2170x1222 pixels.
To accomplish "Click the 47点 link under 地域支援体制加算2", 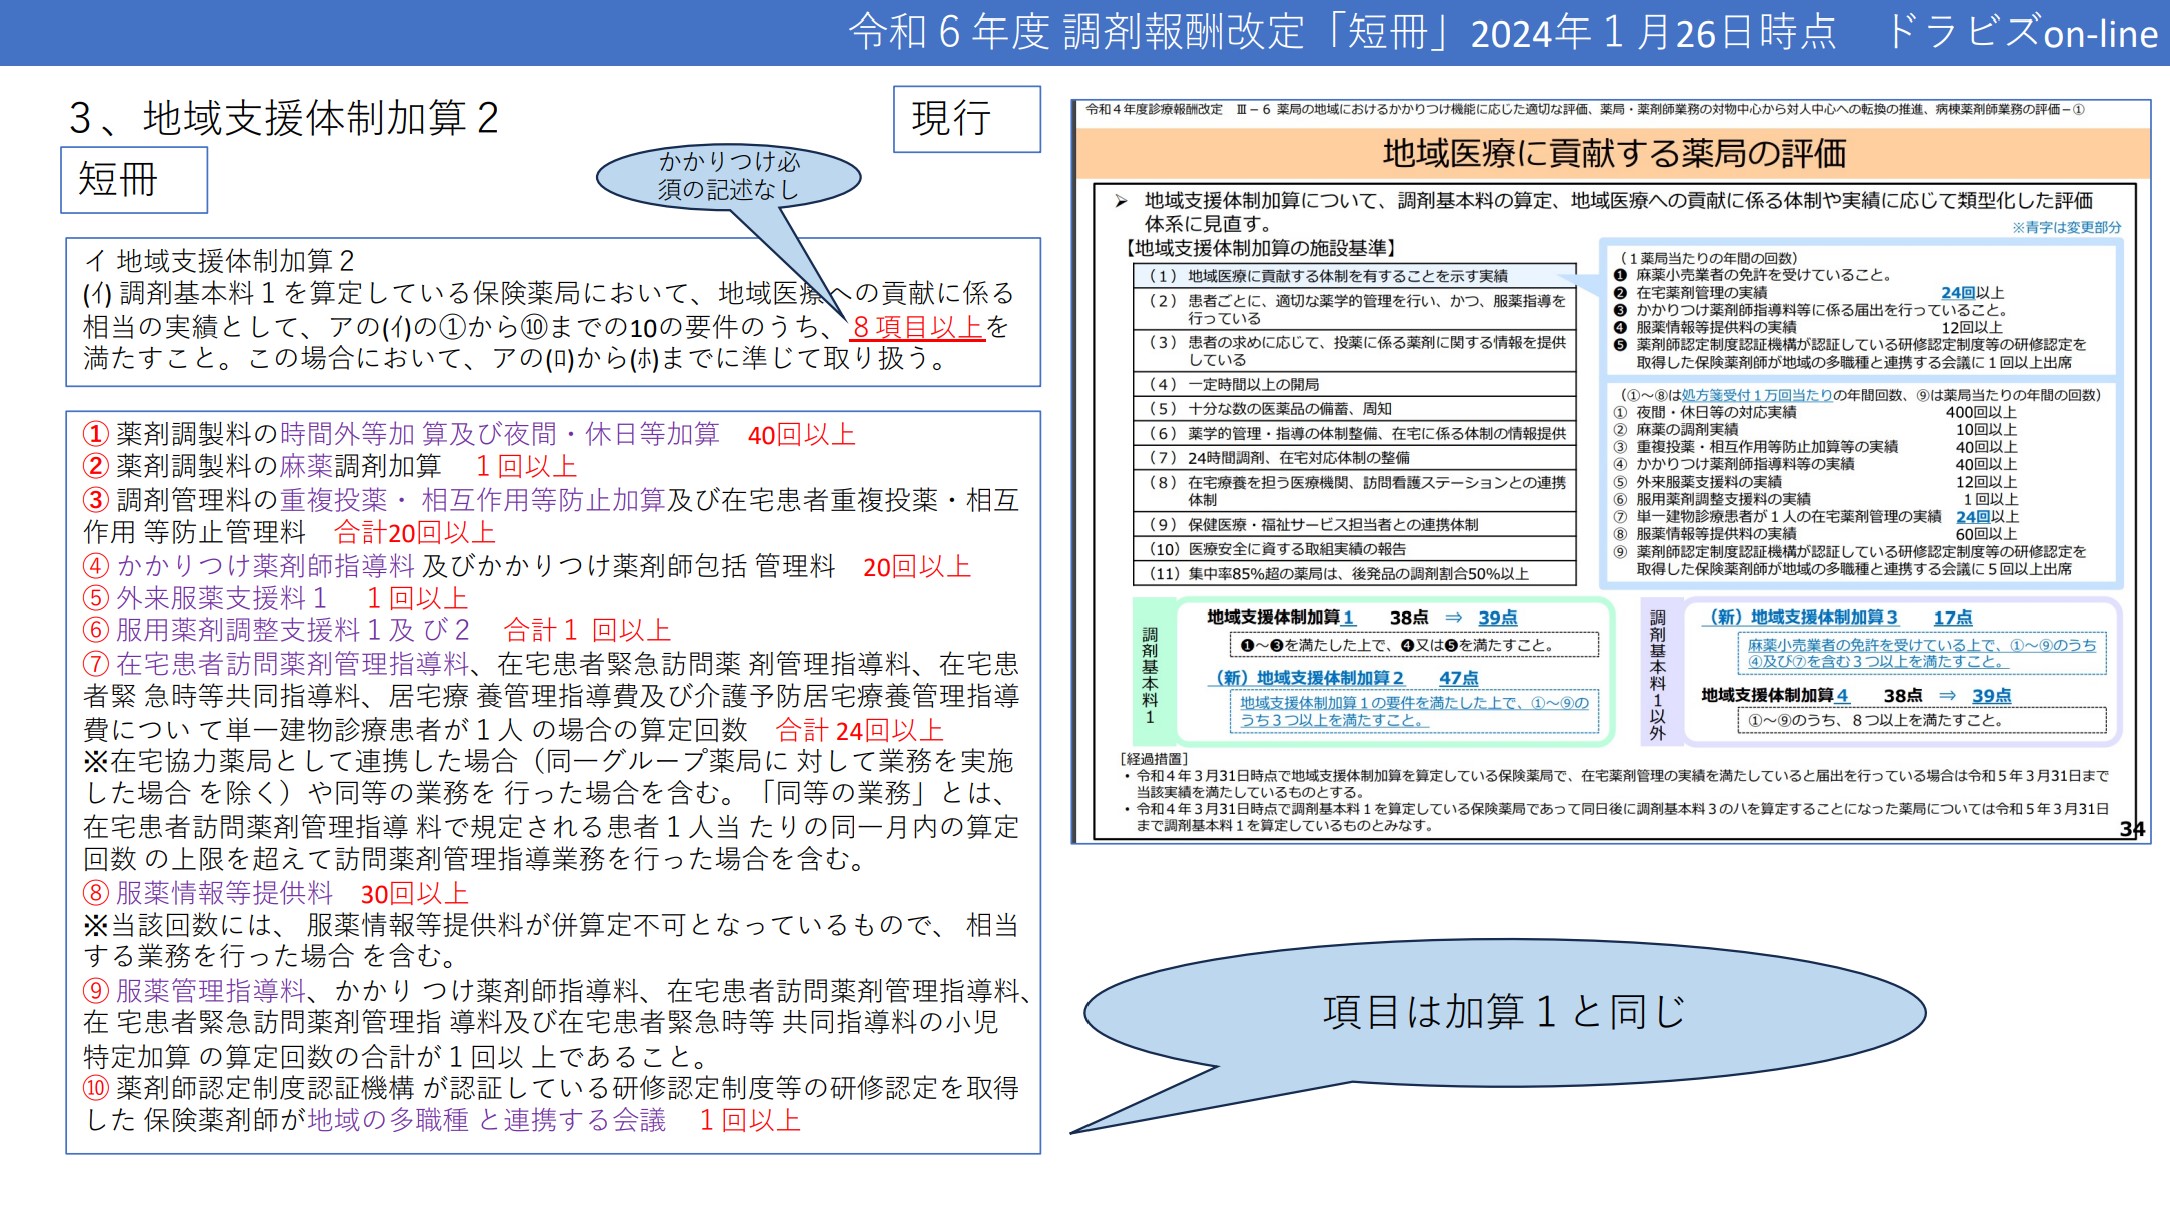I will tap(1460, 679).
